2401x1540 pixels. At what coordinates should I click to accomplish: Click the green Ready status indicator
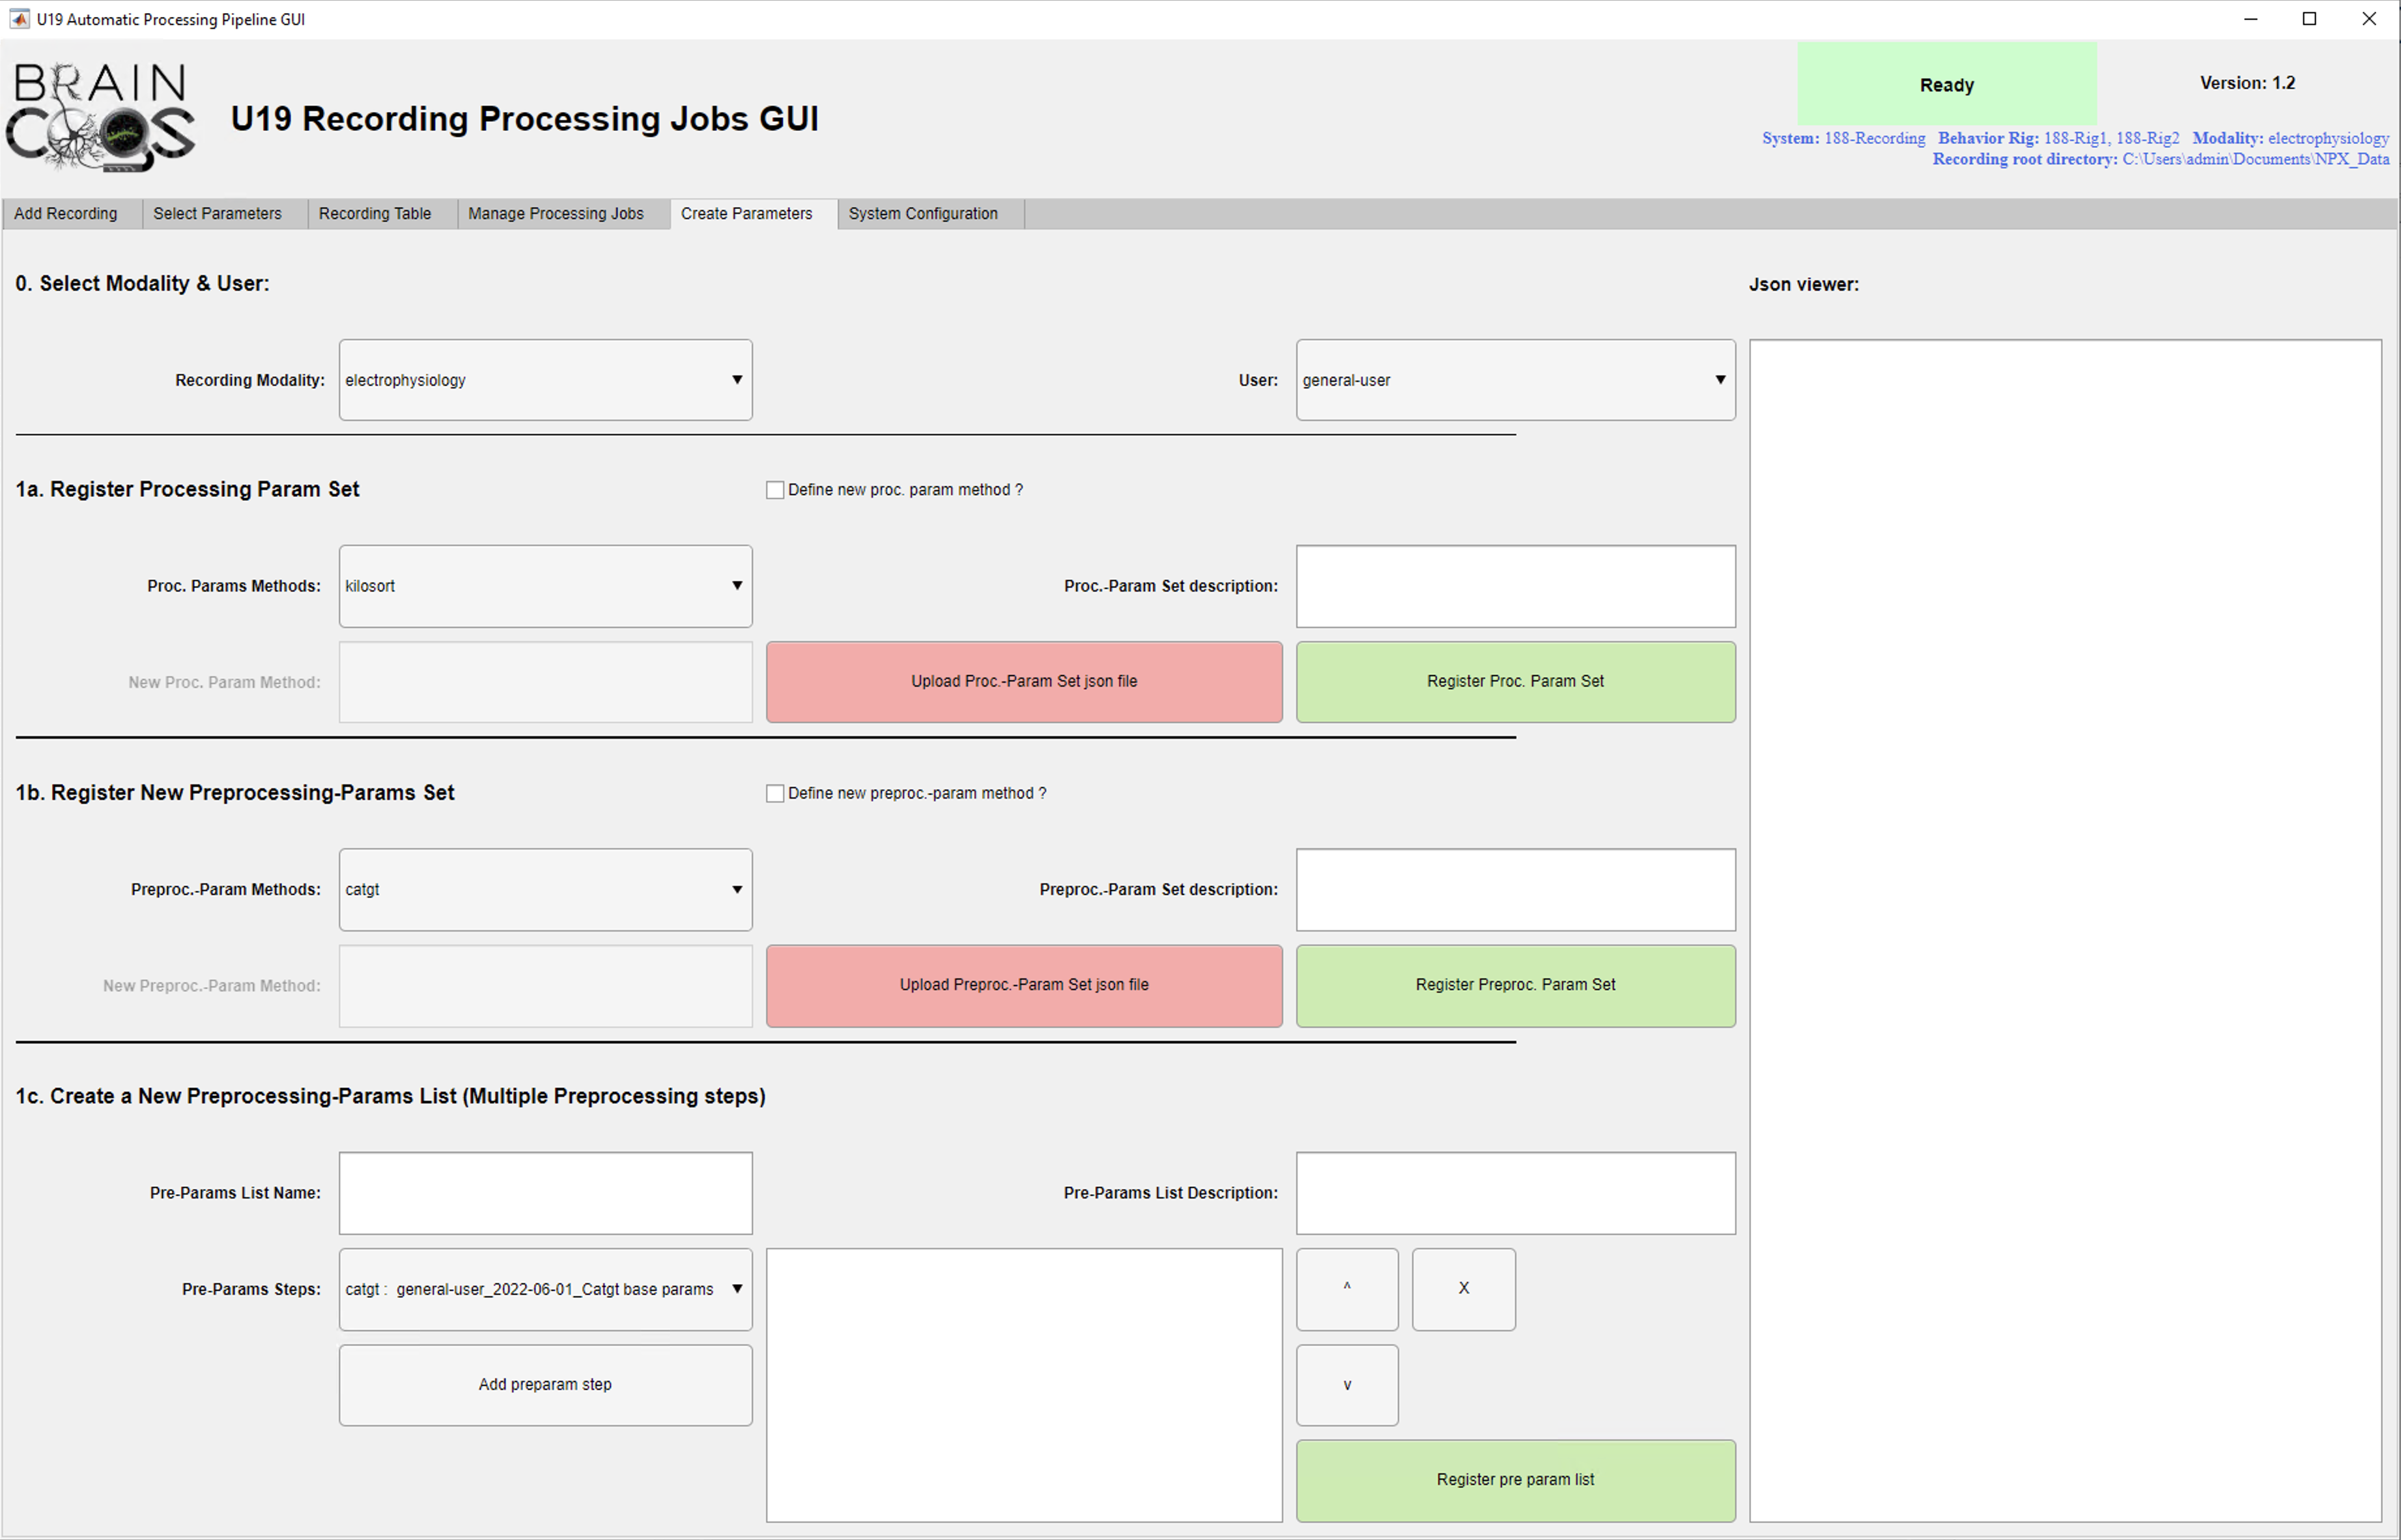1946,84
